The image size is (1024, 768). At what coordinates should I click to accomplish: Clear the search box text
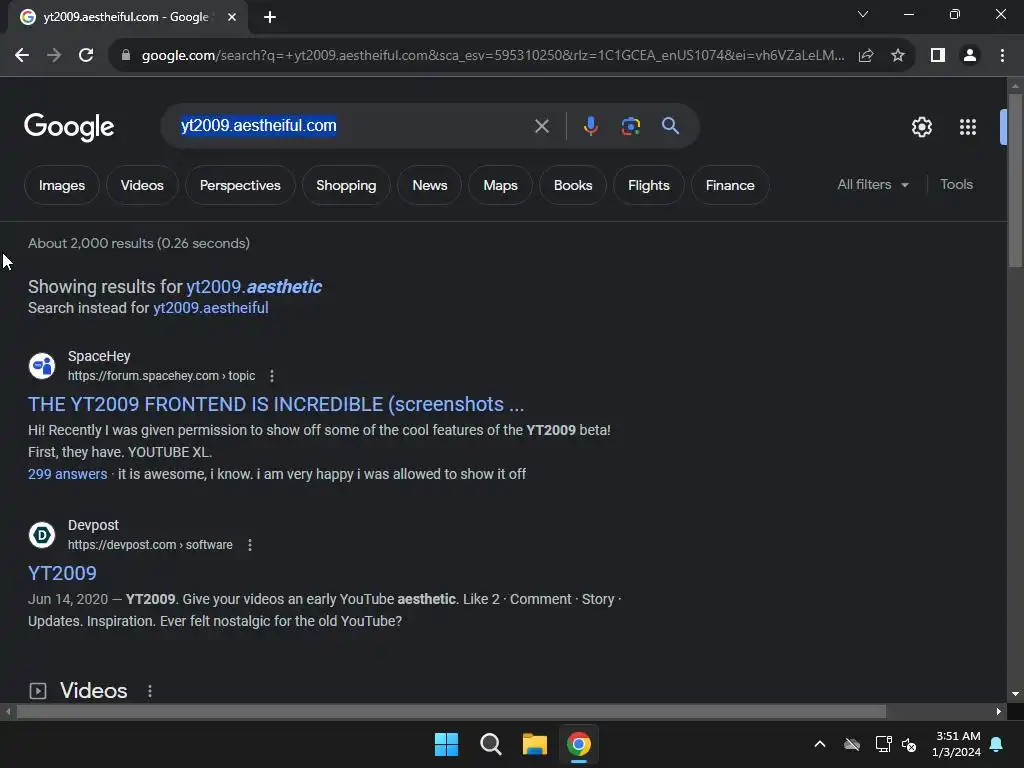(x=541, y=126)
